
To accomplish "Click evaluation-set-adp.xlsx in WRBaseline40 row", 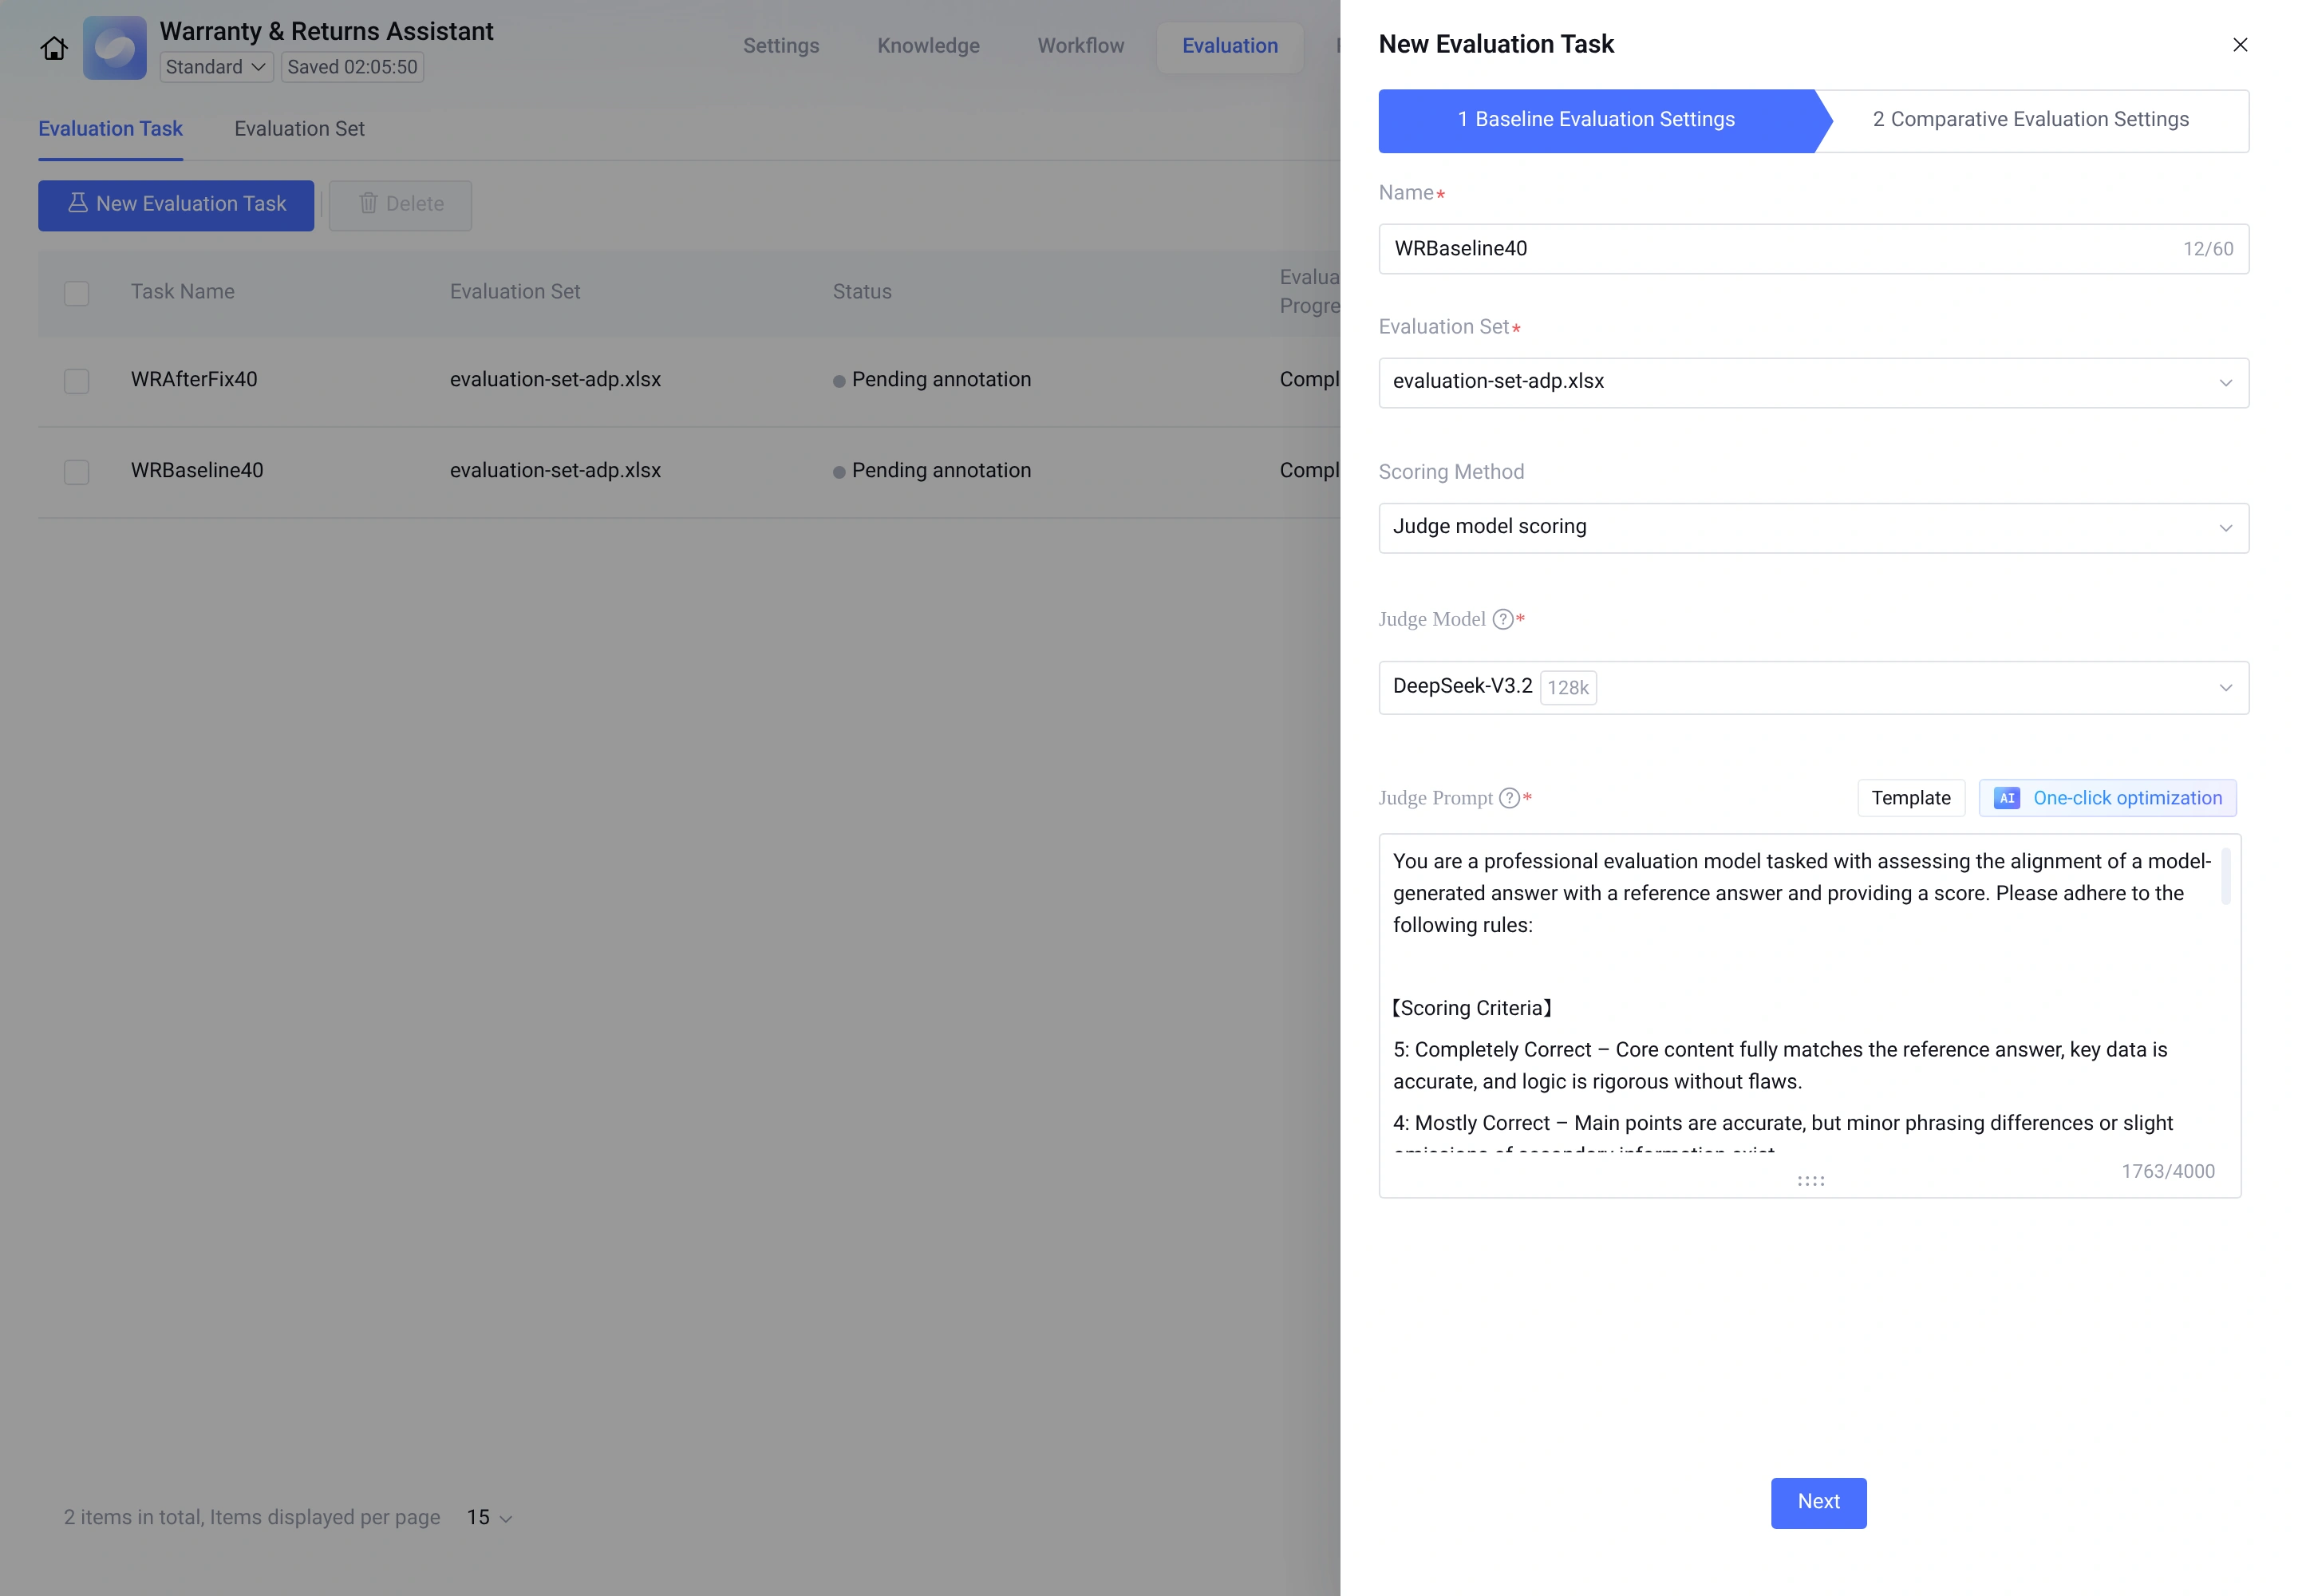I will [x=555, y=471].
